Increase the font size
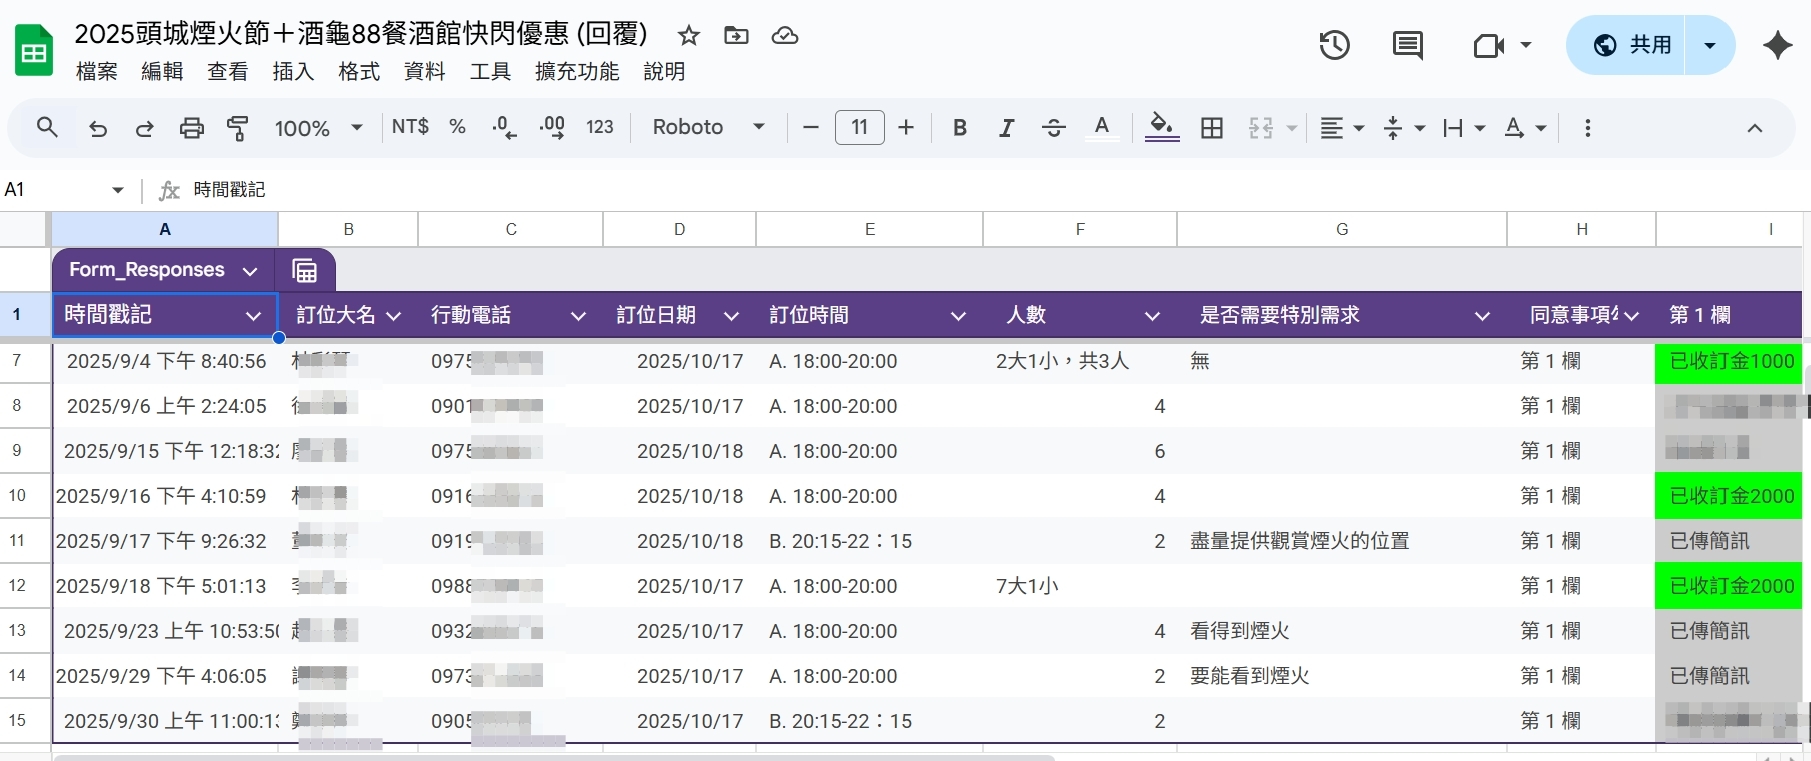The width and height of the screenshot is (1811, 761). pyautogui.click(x=906, y=127)
